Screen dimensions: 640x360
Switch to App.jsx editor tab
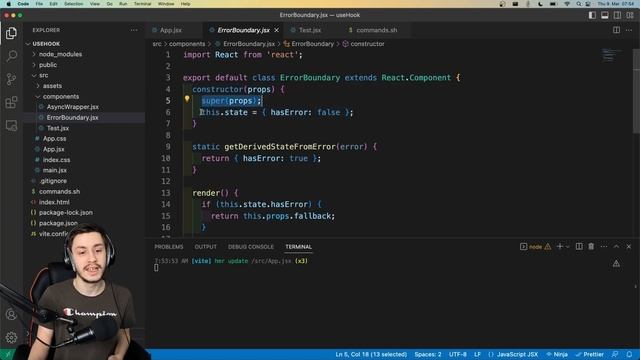point(171,30)
